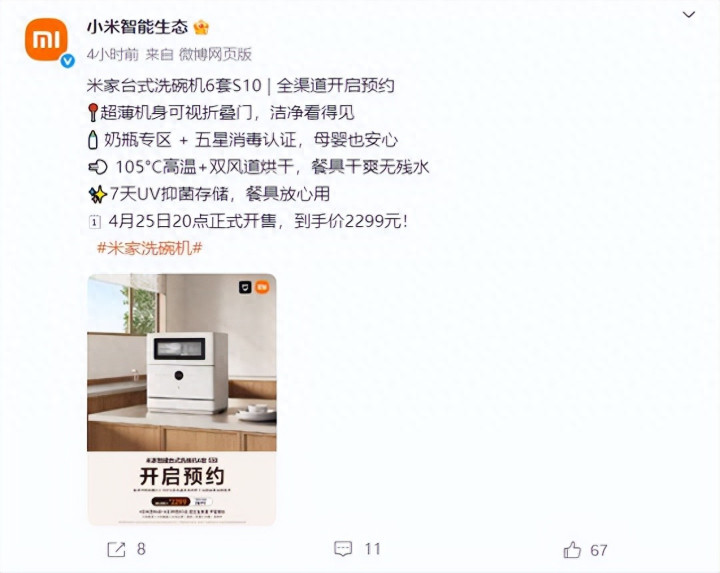The height and width of the screenshot is (573, 720).
Task: Click the blue verified badge on avatar
Action: tap(68, 61)
